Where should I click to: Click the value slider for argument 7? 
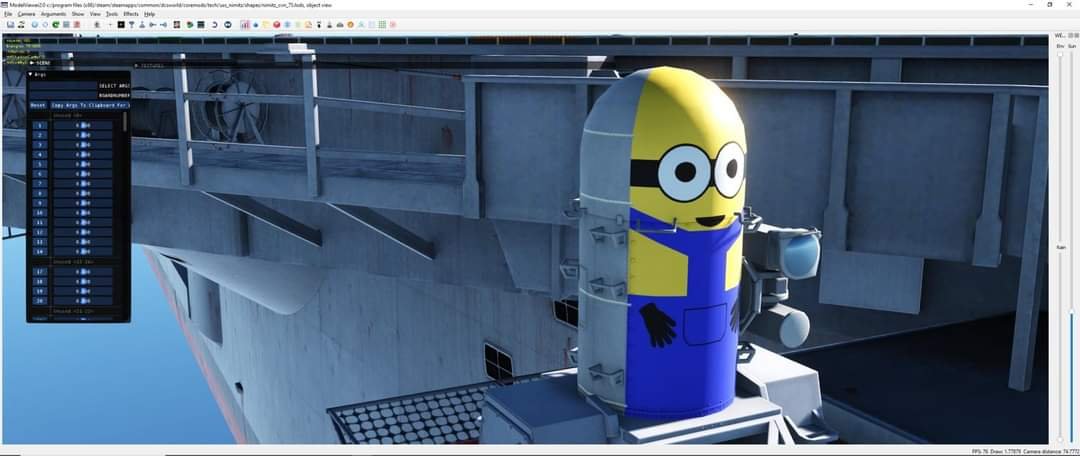pyautogui.click(x=83, y=184)
